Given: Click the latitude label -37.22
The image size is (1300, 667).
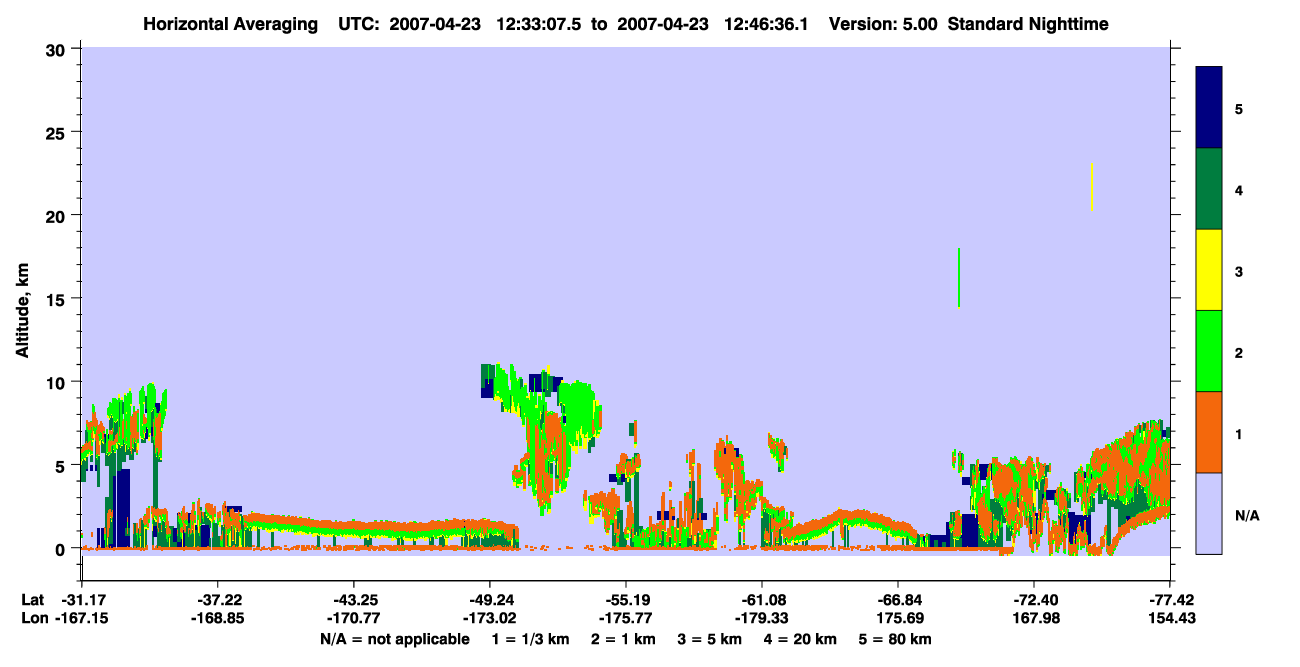Looking at the screenshot, I should tap(218, 600).
